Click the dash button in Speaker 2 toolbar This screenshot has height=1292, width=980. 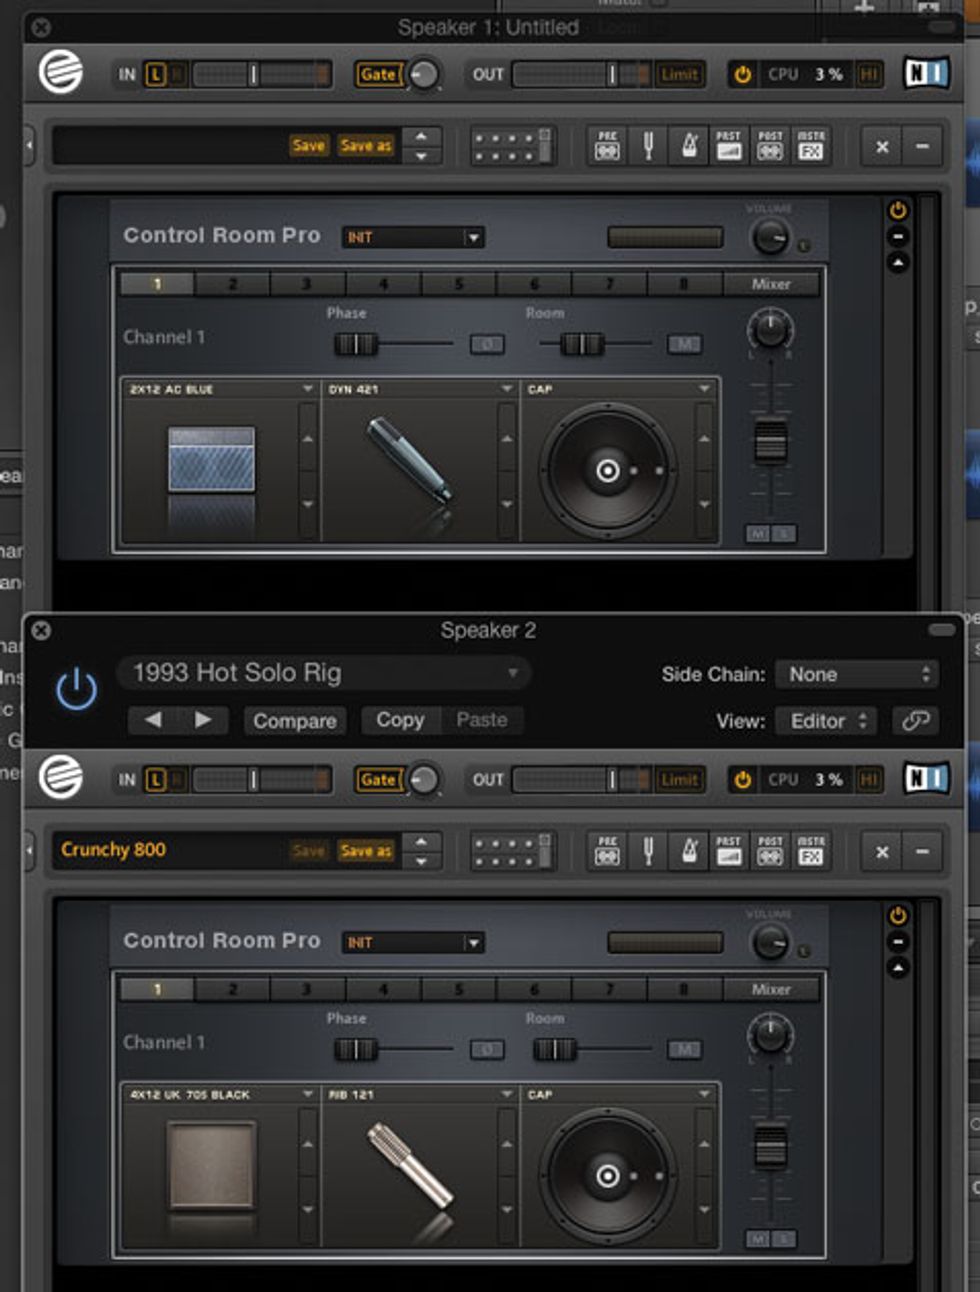[922, 852]
